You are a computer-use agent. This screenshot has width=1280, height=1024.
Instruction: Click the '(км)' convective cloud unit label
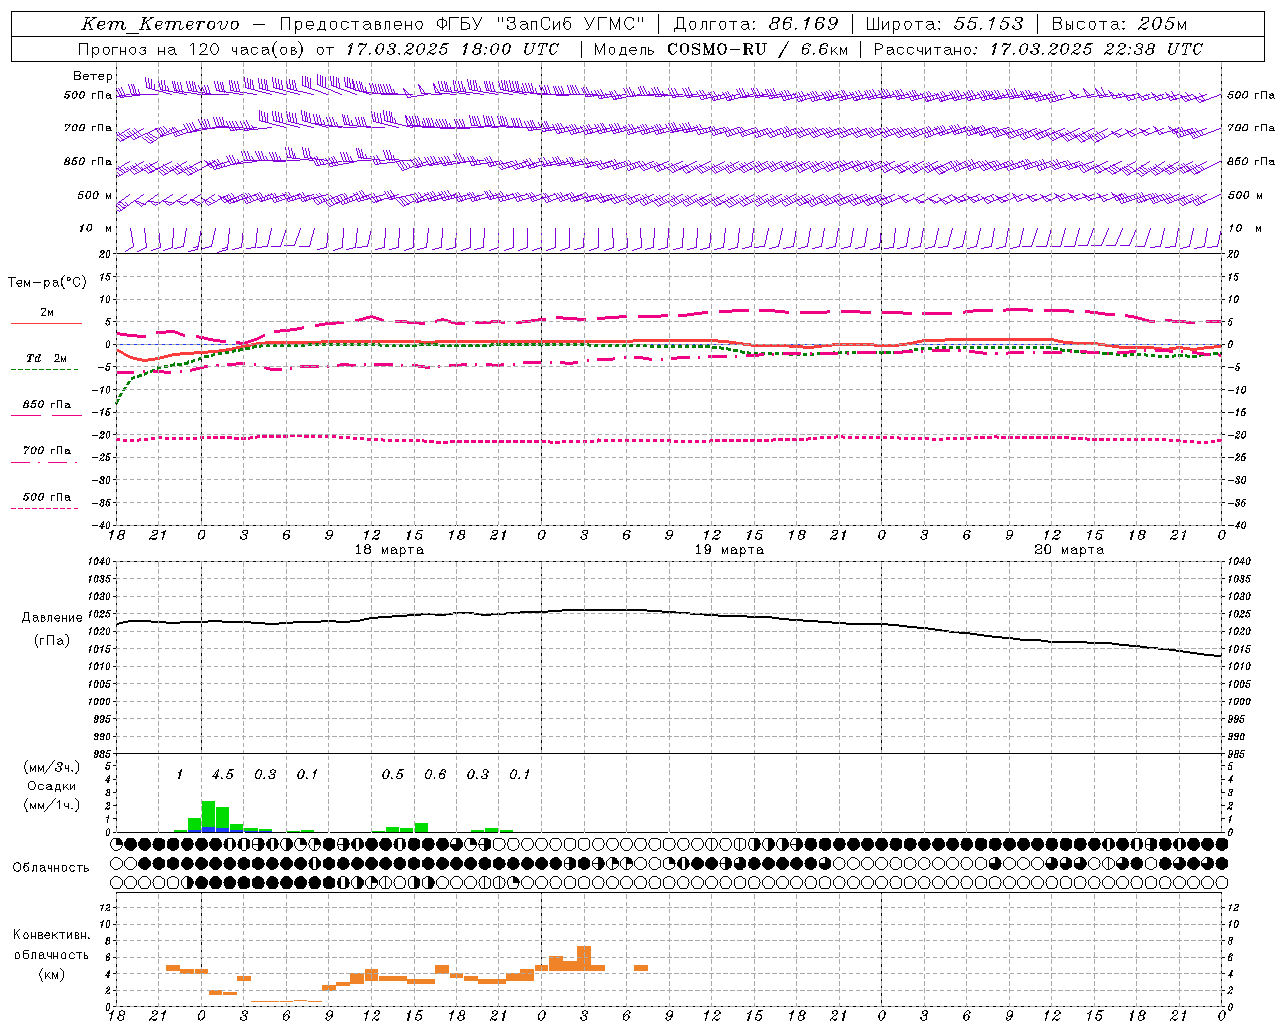click(52, 974)
